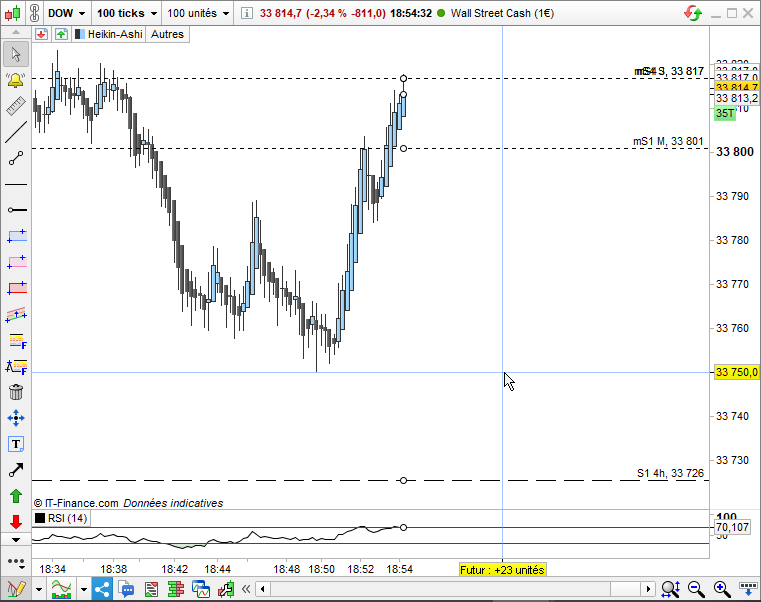Open the news list icon

click(x=151, y=589)
